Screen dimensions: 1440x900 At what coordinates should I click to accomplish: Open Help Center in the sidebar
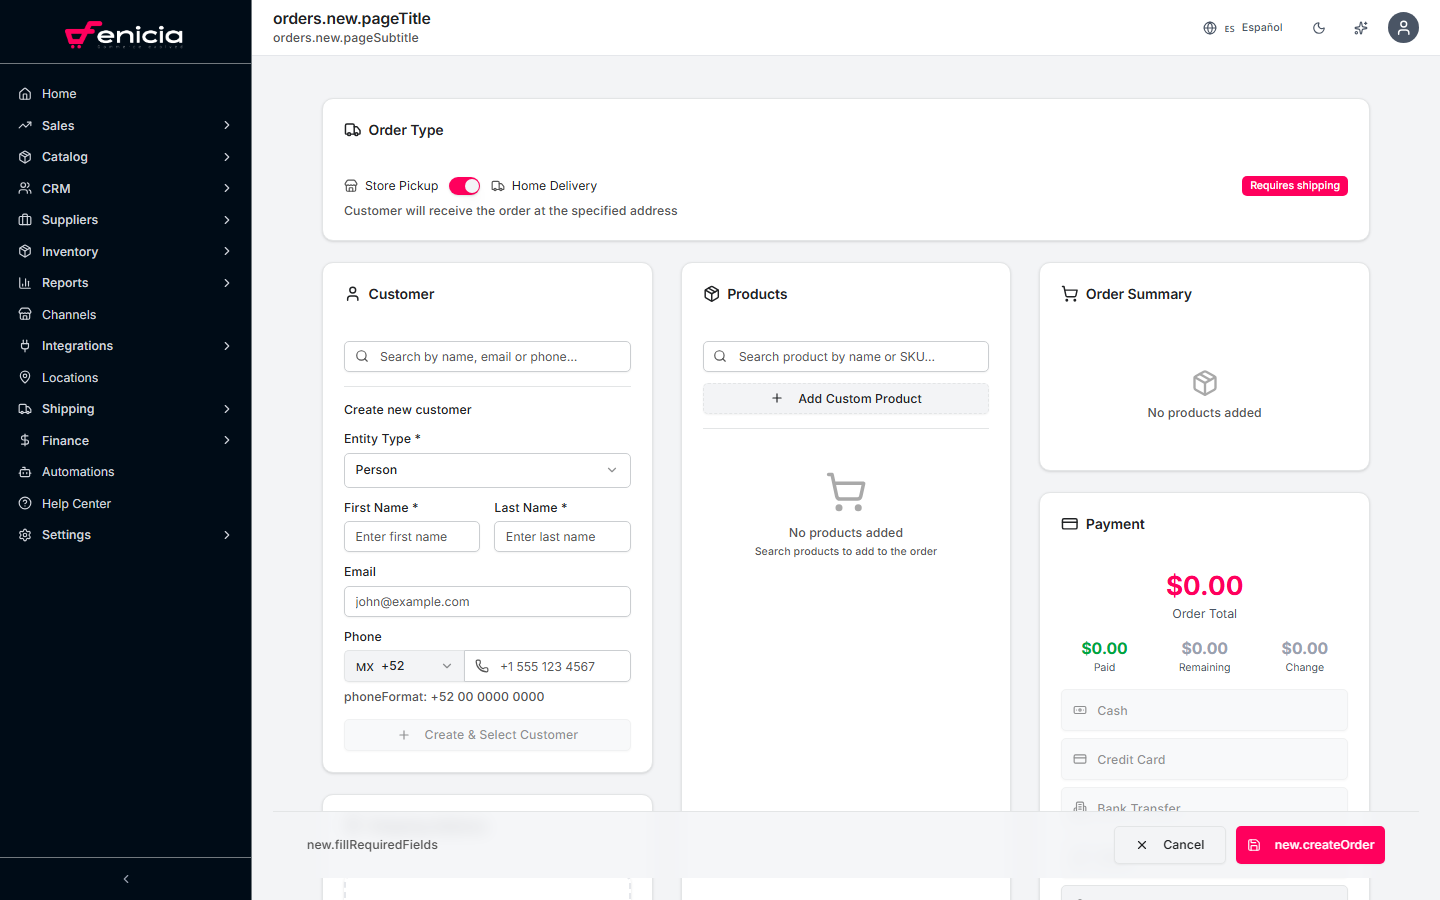(x=76, y=504)
